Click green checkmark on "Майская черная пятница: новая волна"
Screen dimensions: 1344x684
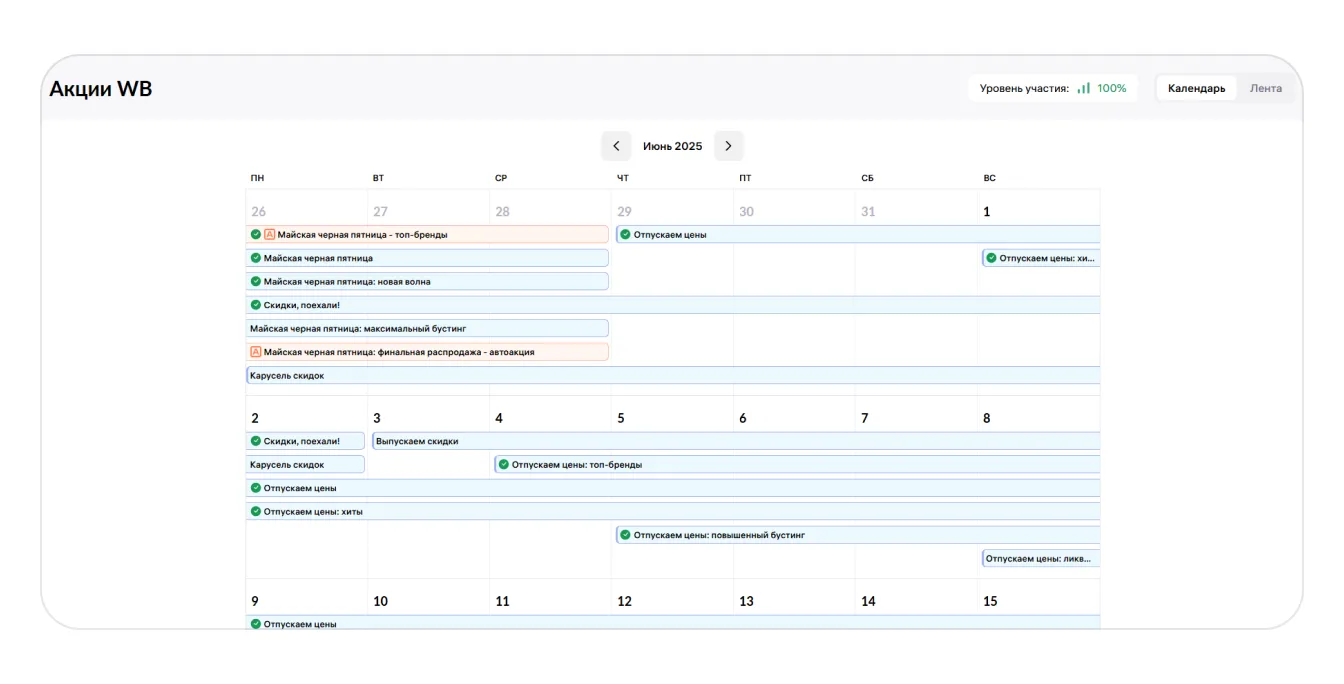point(256,282)
